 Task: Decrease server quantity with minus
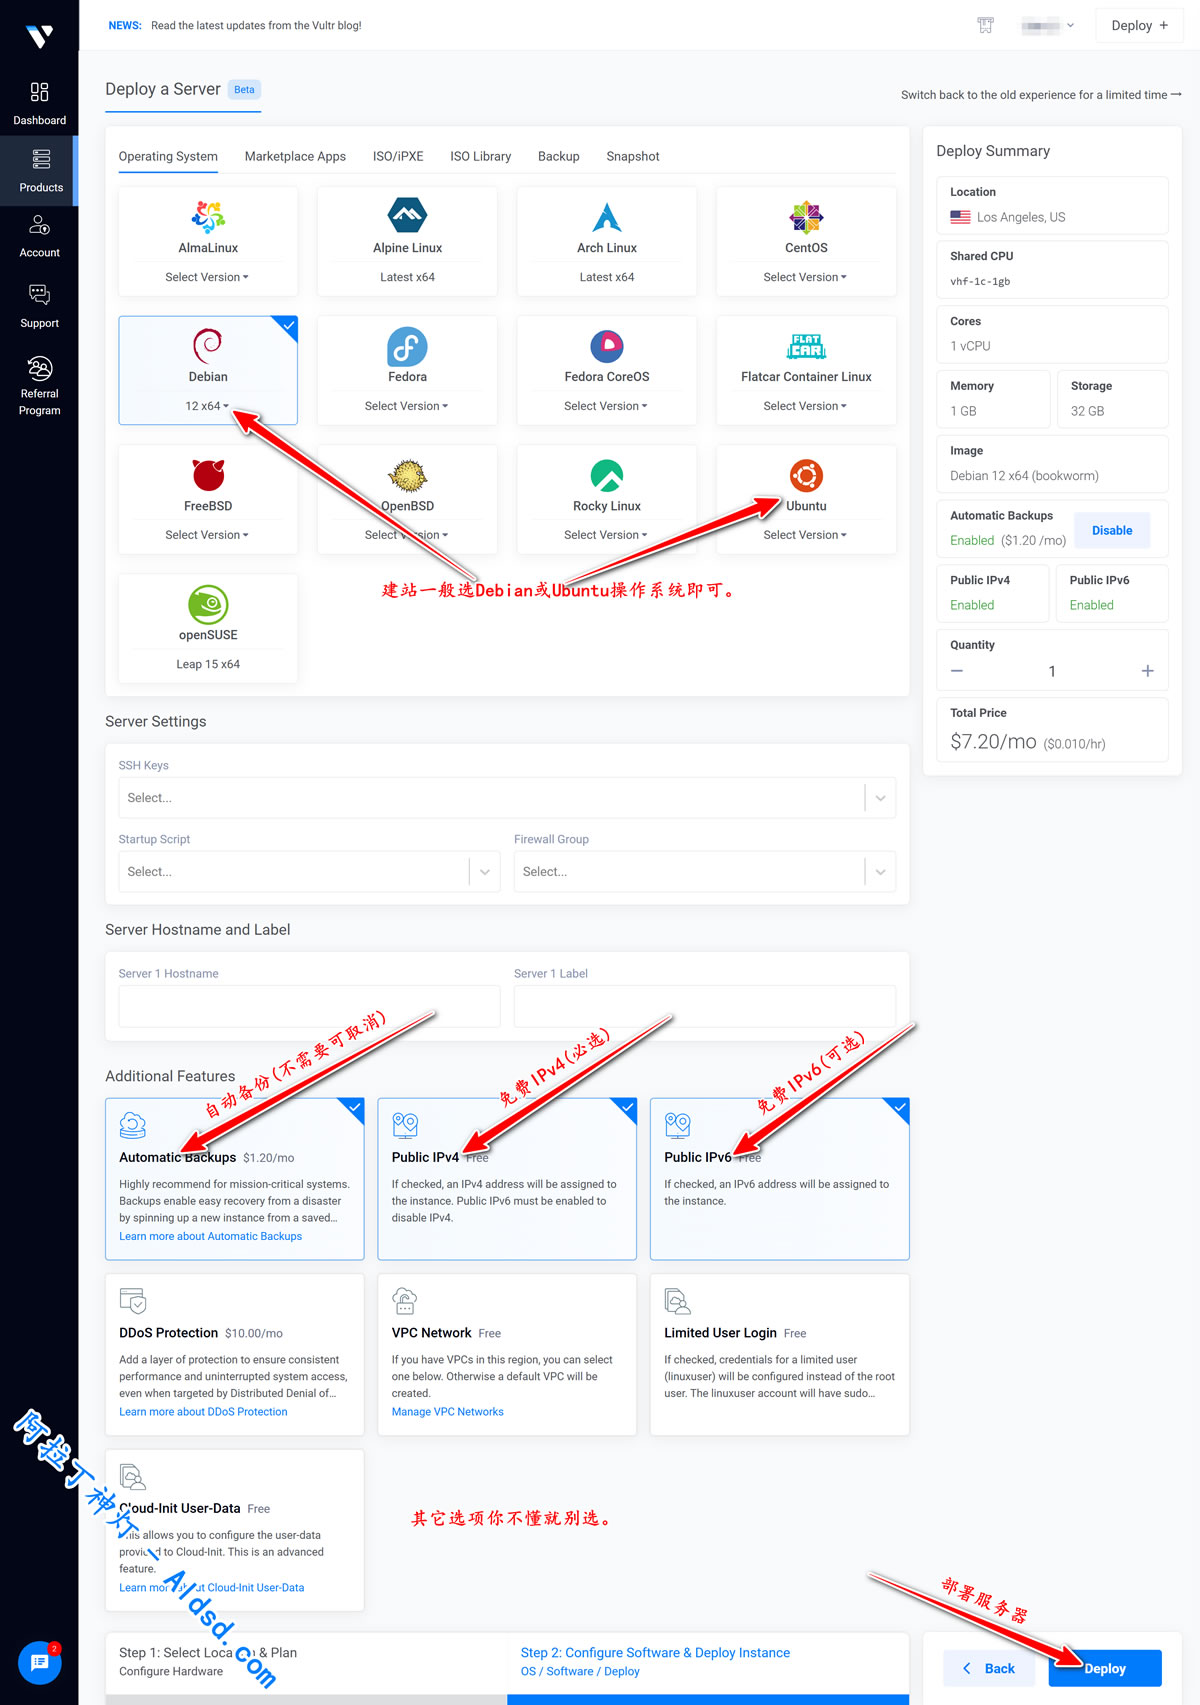point(957,671)
